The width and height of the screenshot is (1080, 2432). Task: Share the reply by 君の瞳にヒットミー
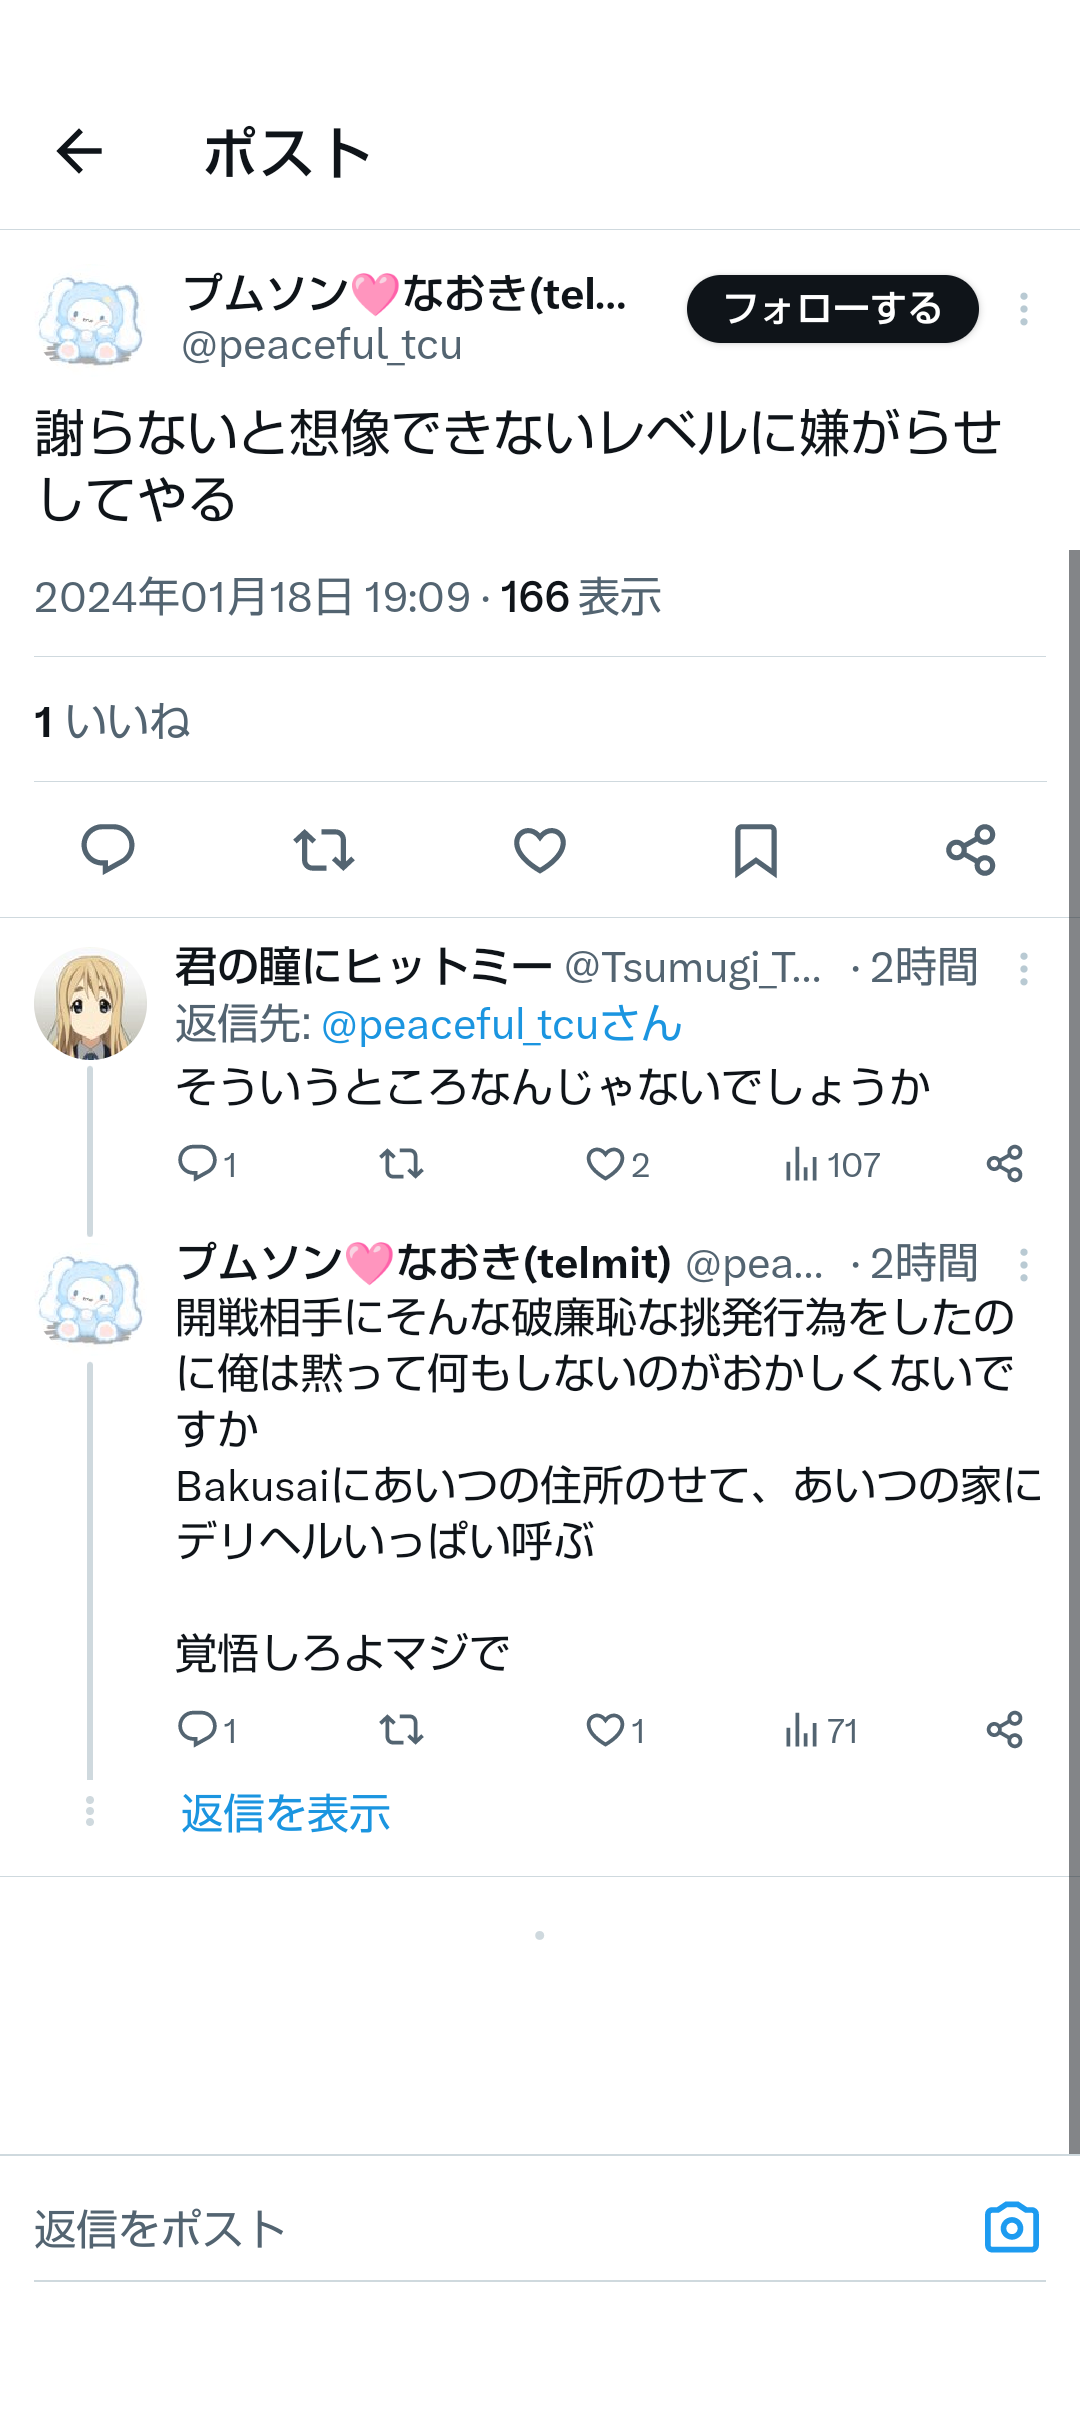pyautogui.click(x=1004, y=1164)
